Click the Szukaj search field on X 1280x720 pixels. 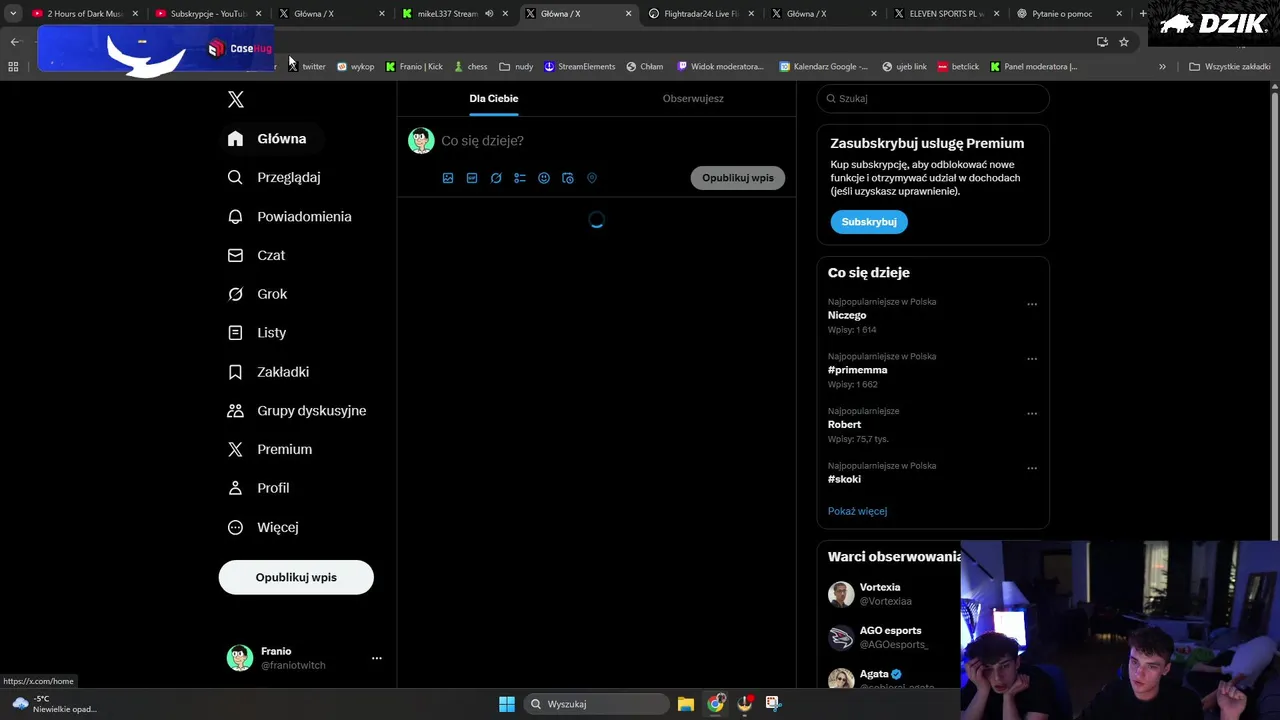[933, 99]
